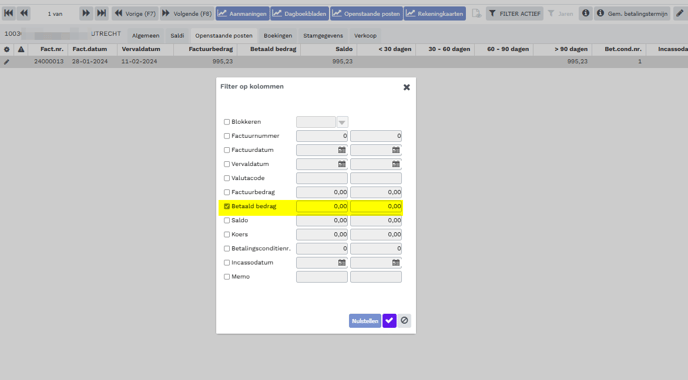Click the pencil edit icon in top toolbar

click(x=679, y=13)
